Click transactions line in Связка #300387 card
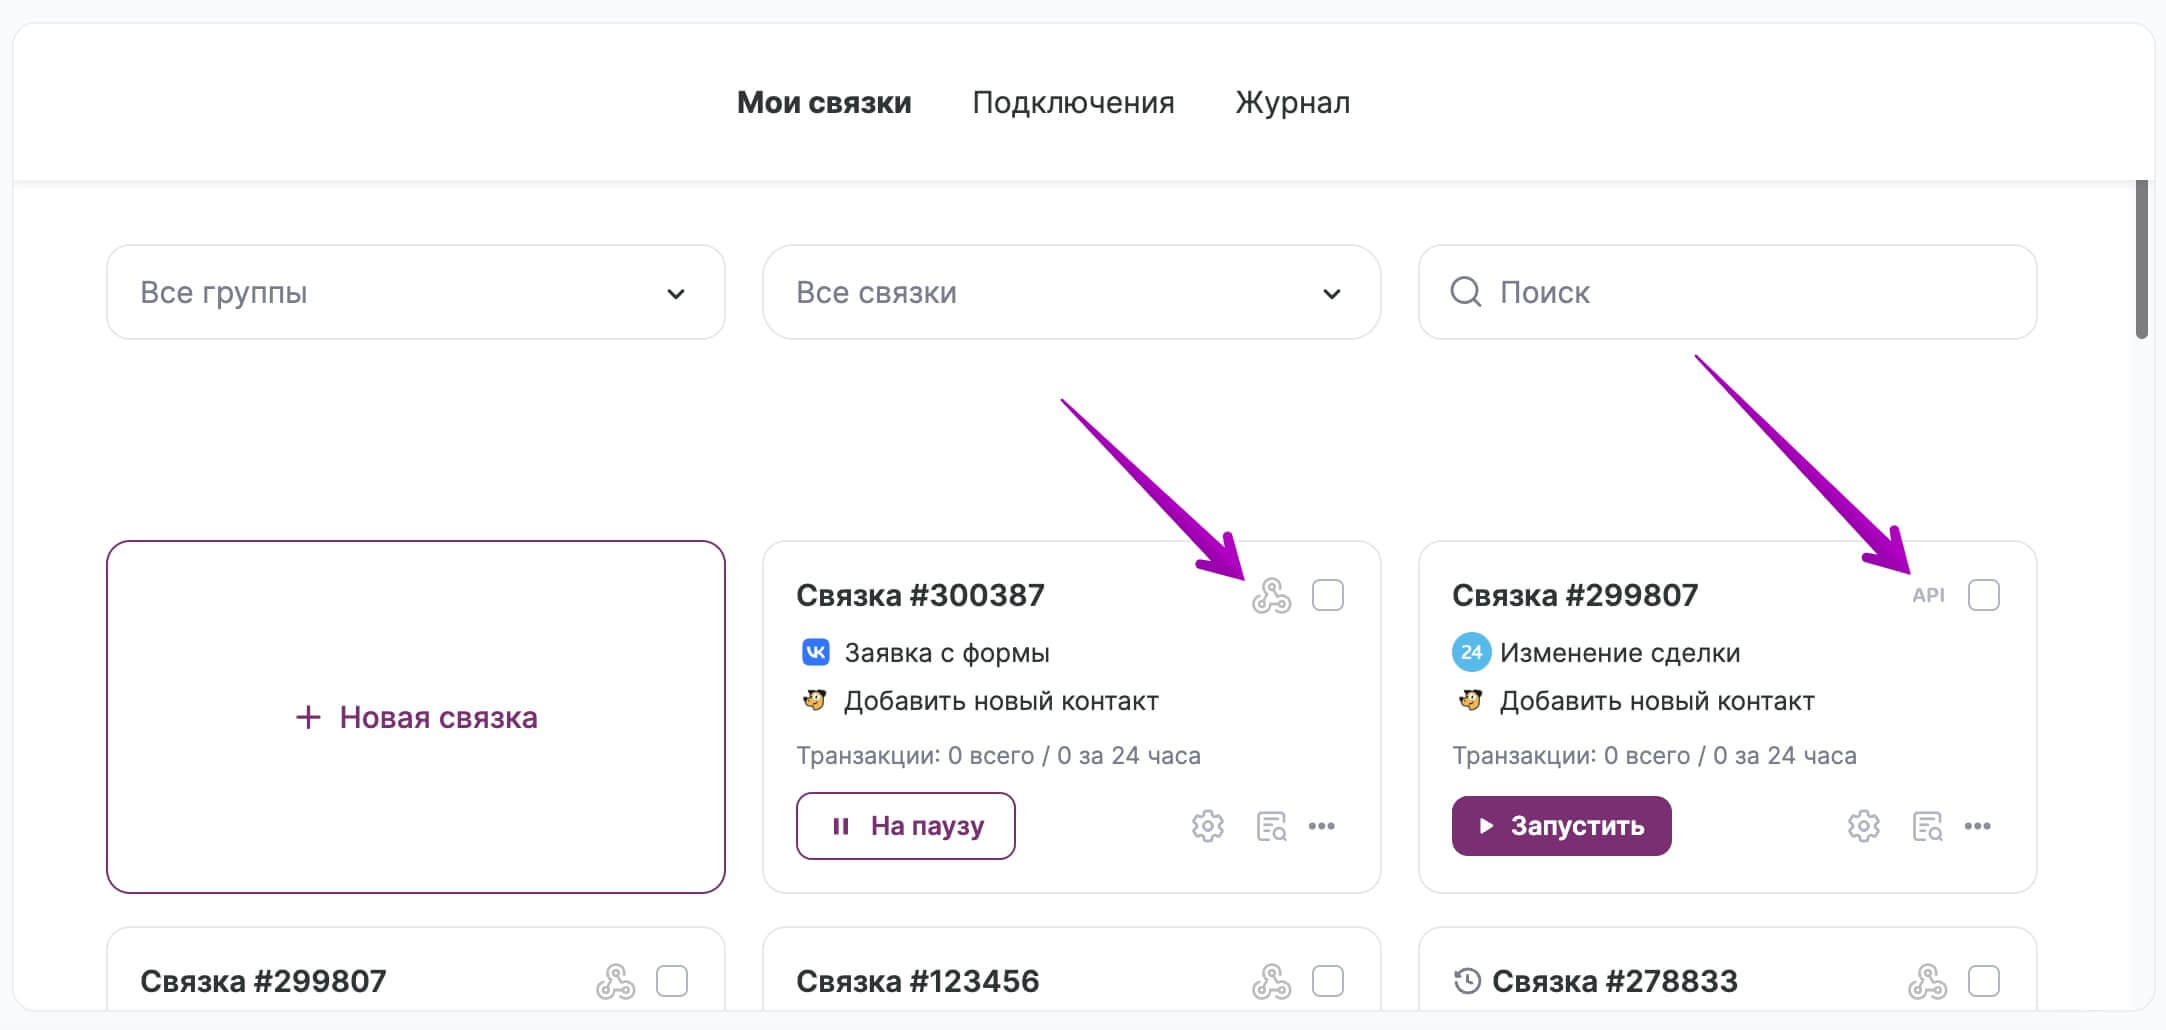The width and height of the screenshot is (2166, 1030). tap(998, 755)
